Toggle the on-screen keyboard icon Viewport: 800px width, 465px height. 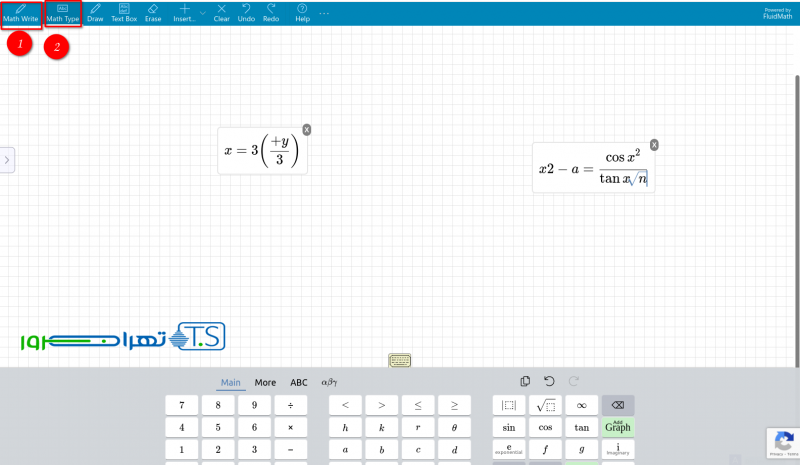(400, 360)
